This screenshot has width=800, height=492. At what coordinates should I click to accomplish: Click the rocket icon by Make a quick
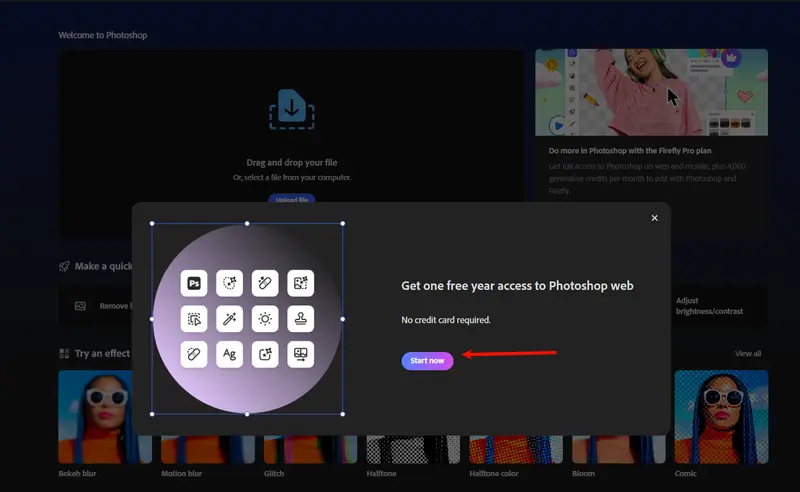[64, 266]
